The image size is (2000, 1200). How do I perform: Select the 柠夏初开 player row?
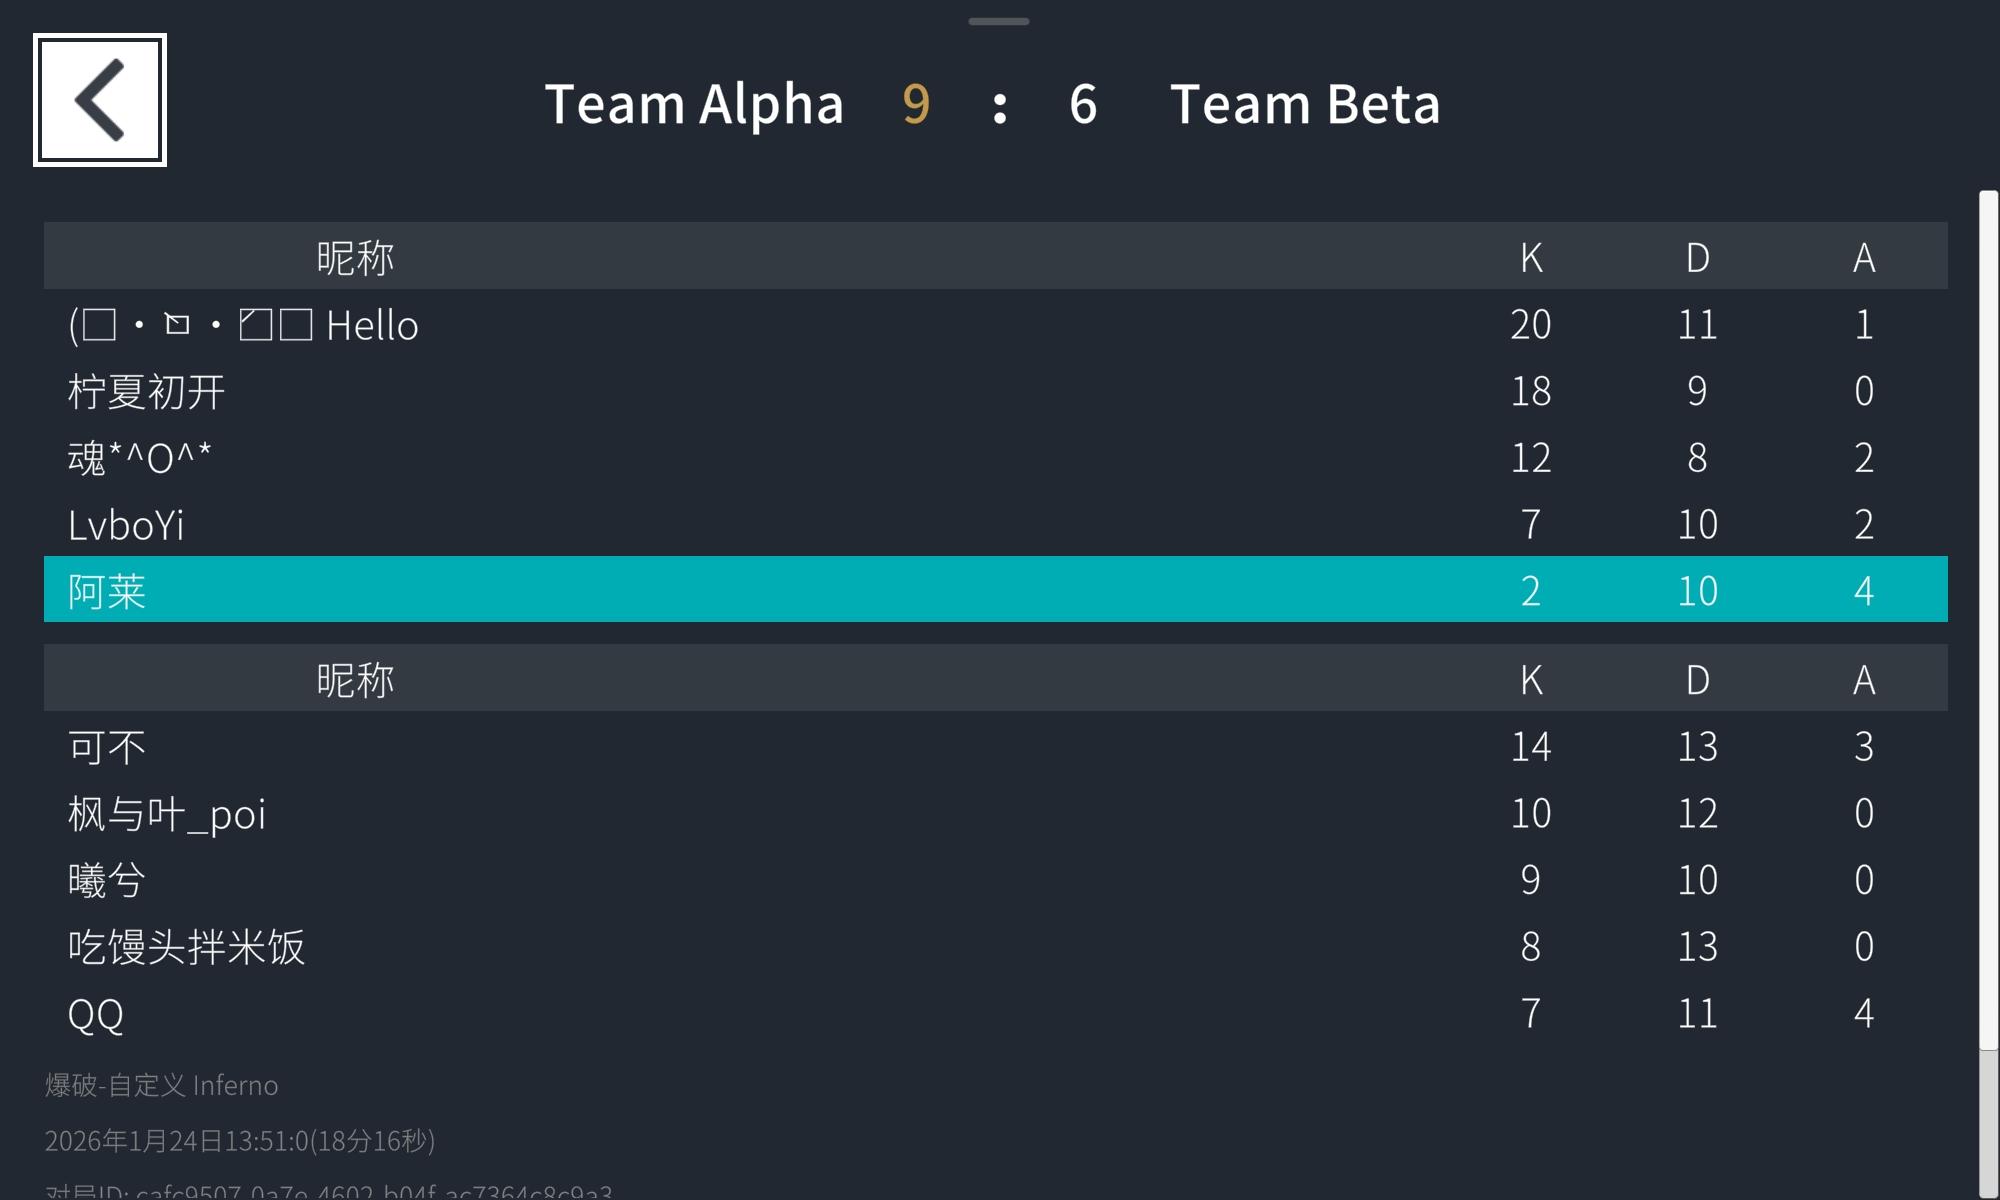point(995,391)
